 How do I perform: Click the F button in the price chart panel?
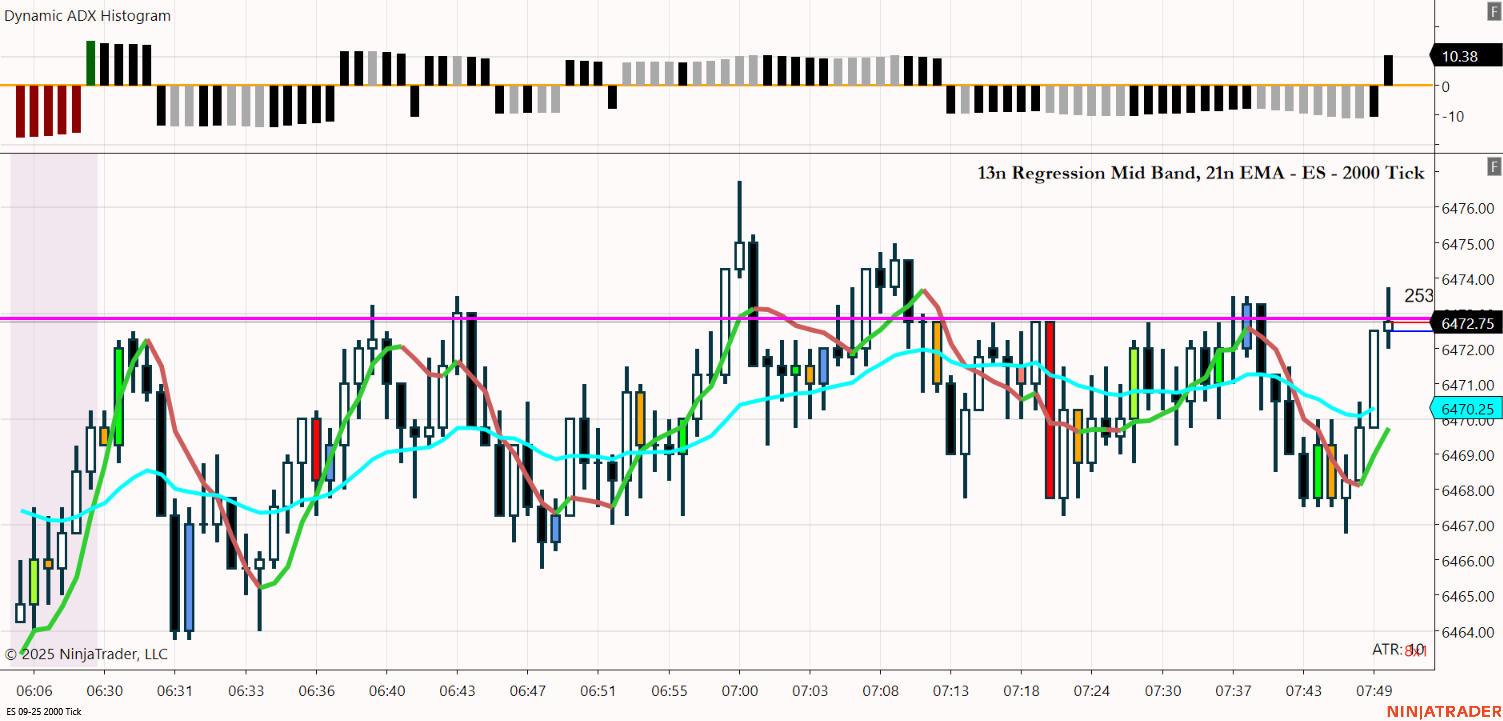click(x=1494, y=166)
